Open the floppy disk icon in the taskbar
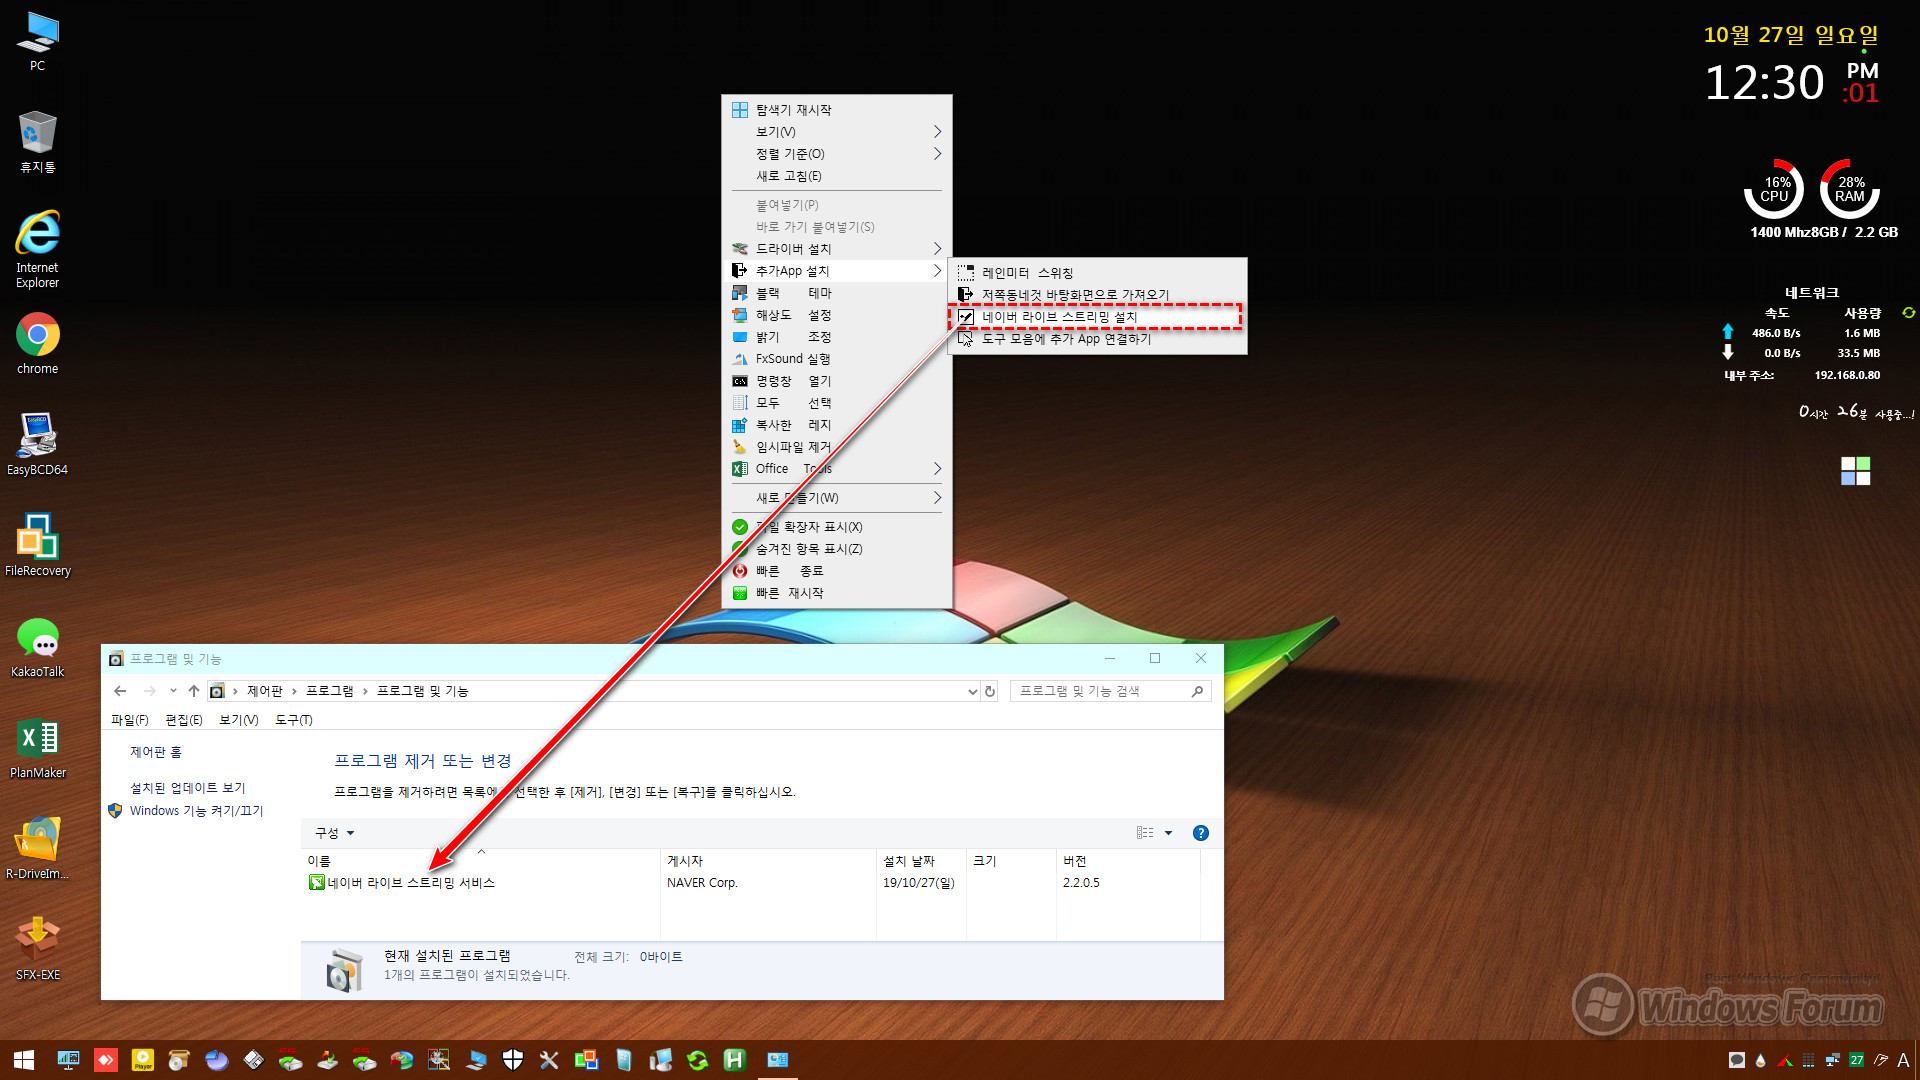1920x1080 pixels. [253, 1060]
